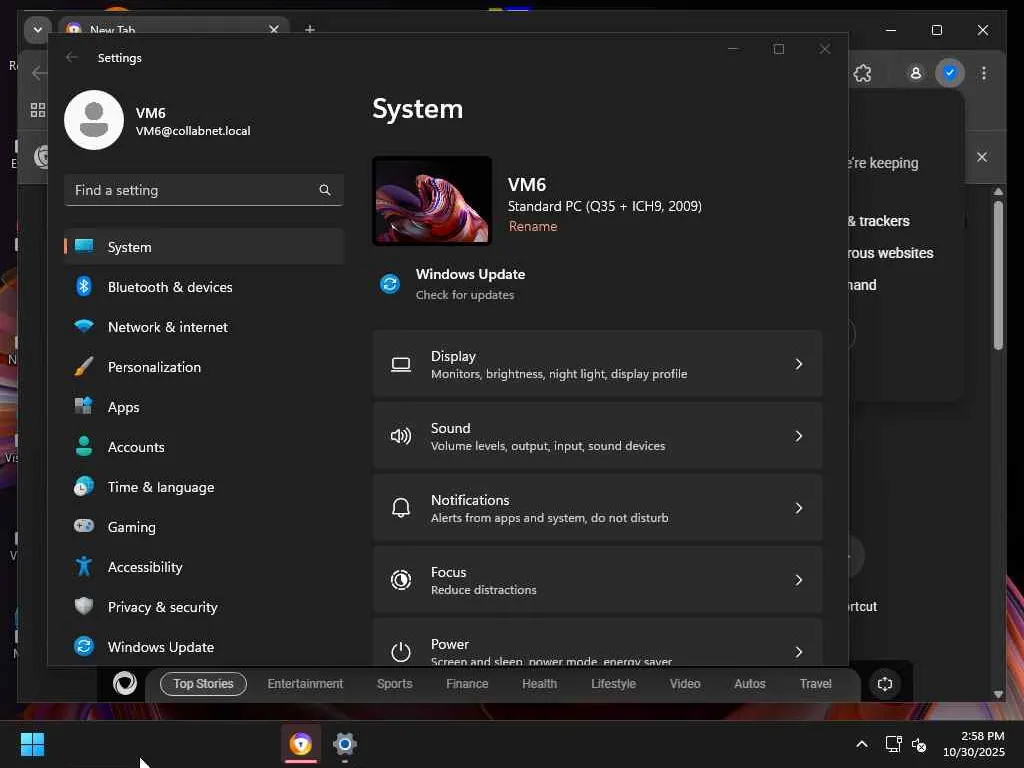The height and width of the screenshot is (768, 1024).
Task: Select the Travel tab
Action: tap(816, 684)
